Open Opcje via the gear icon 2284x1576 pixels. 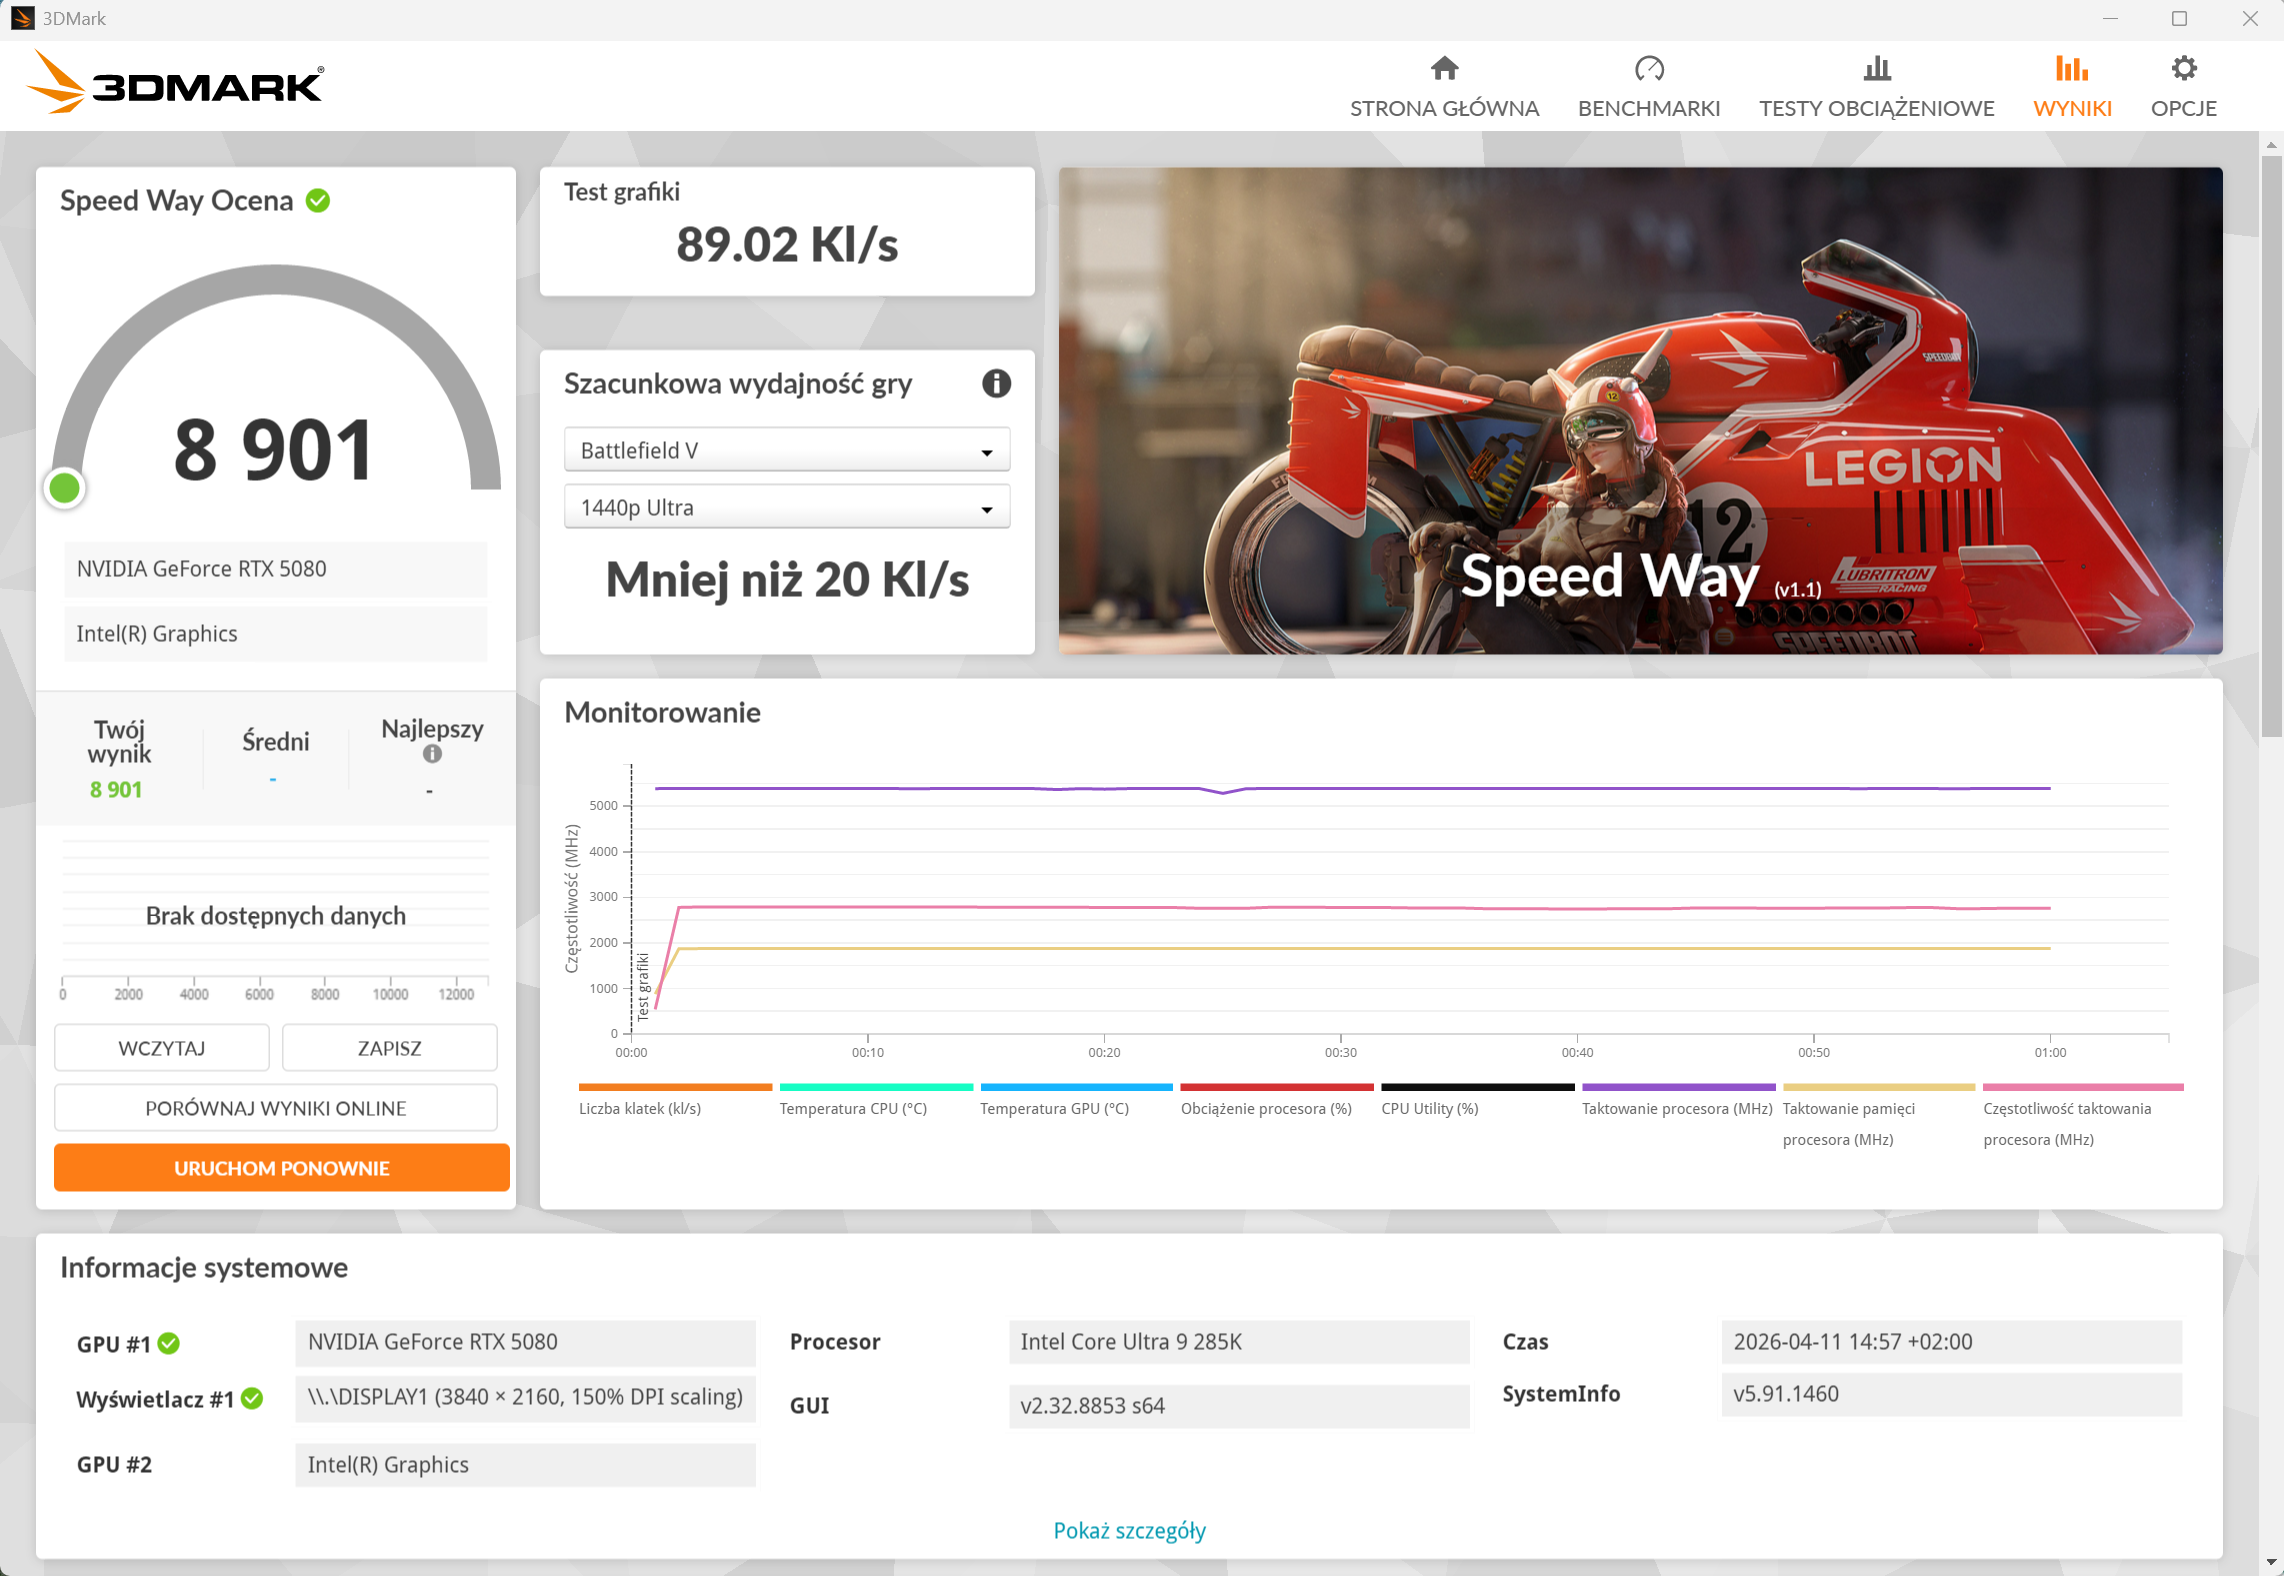tap(2183, 69)
